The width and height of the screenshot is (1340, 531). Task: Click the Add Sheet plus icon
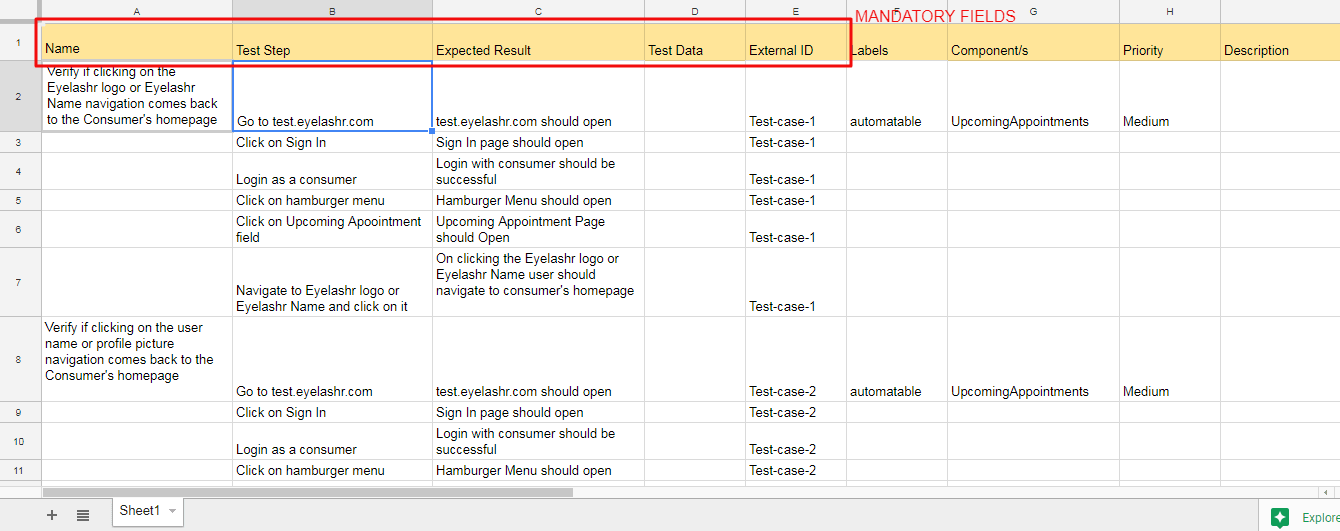coord(52,515)
